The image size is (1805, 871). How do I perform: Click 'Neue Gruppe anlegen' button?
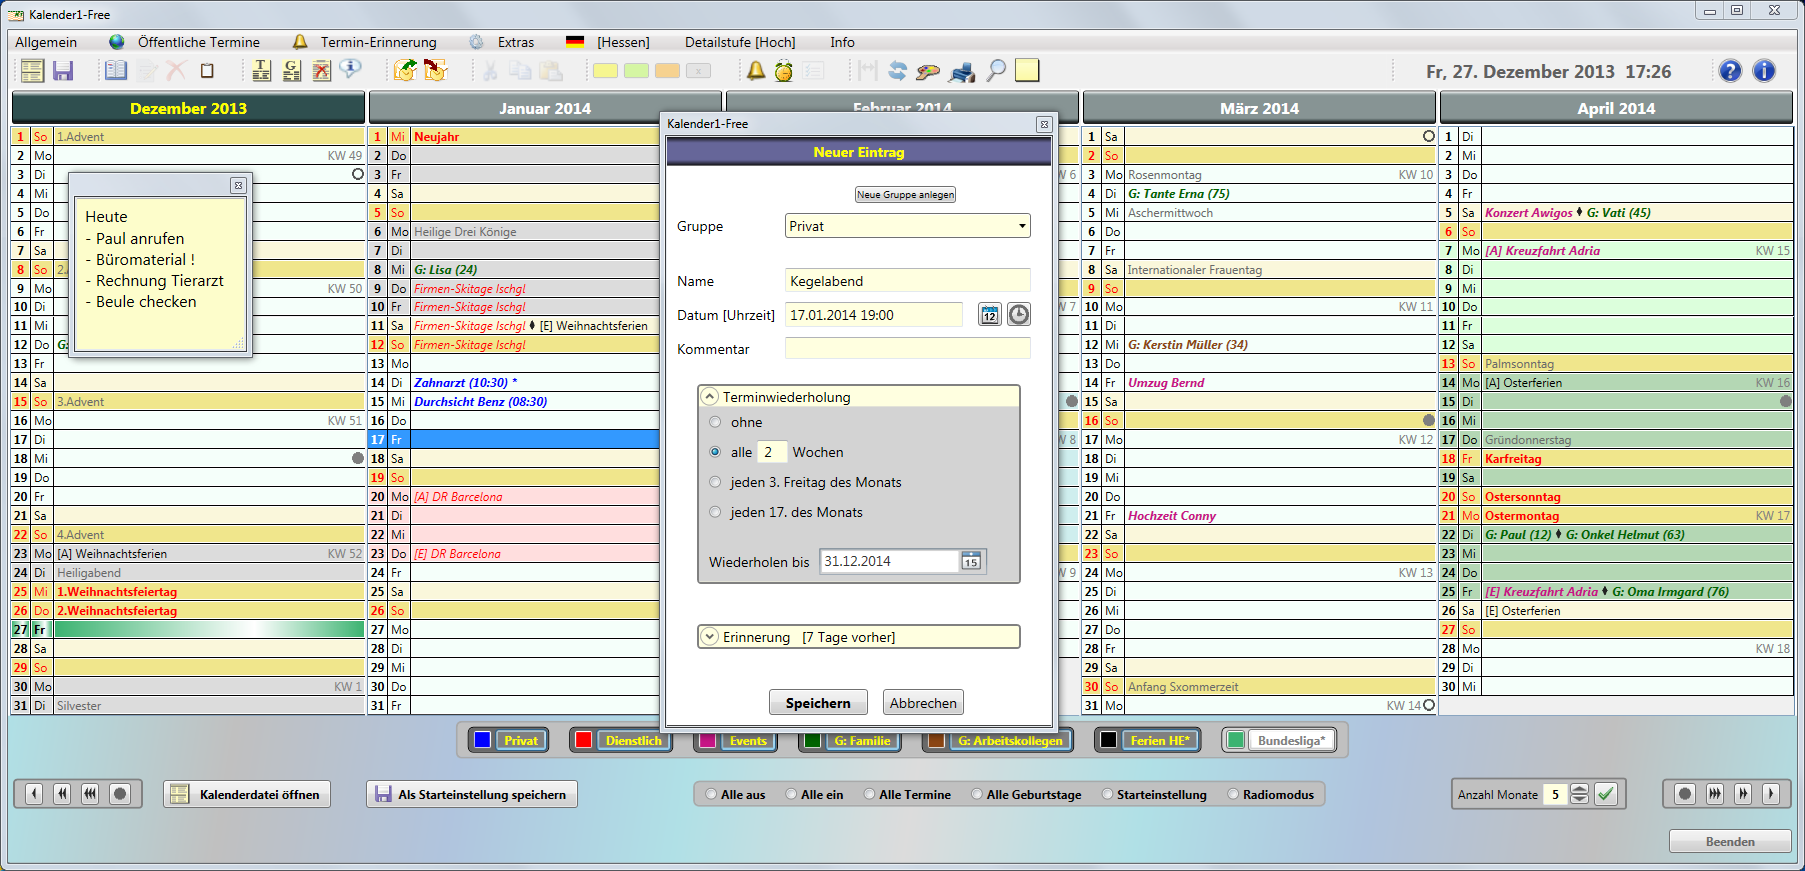pos(905,195)
